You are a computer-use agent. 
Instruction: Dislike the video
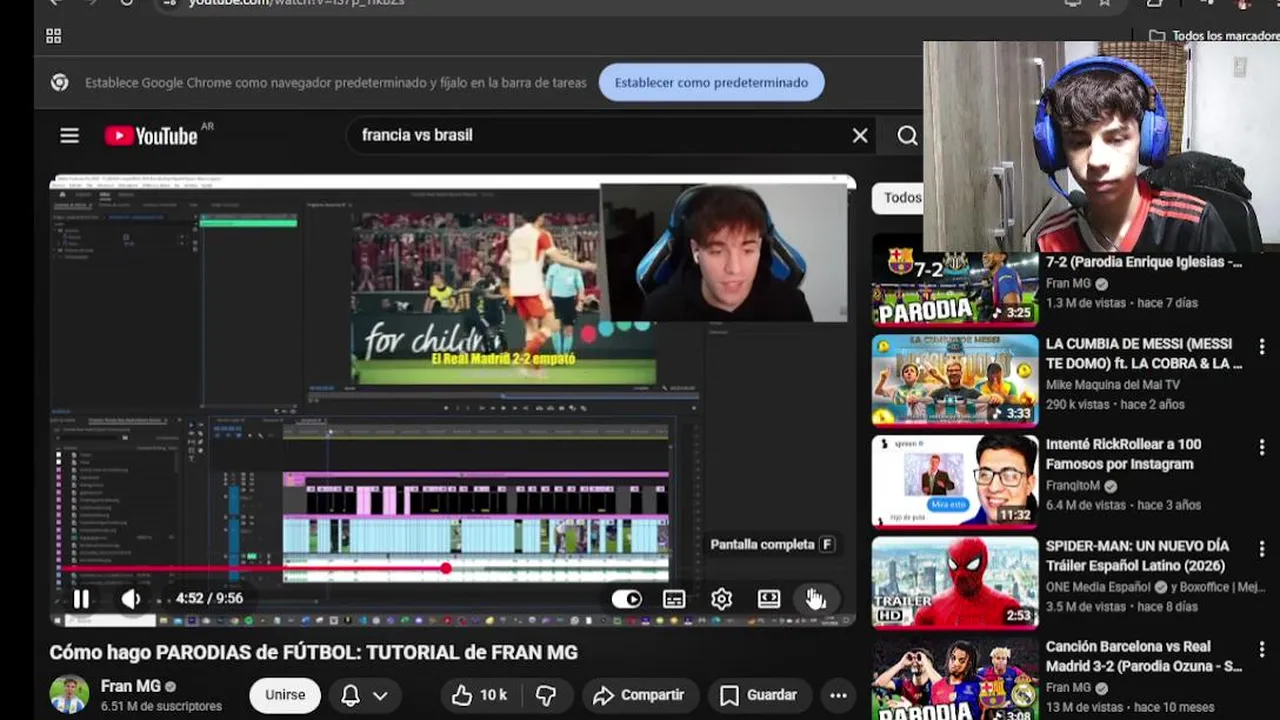point(545,695)
